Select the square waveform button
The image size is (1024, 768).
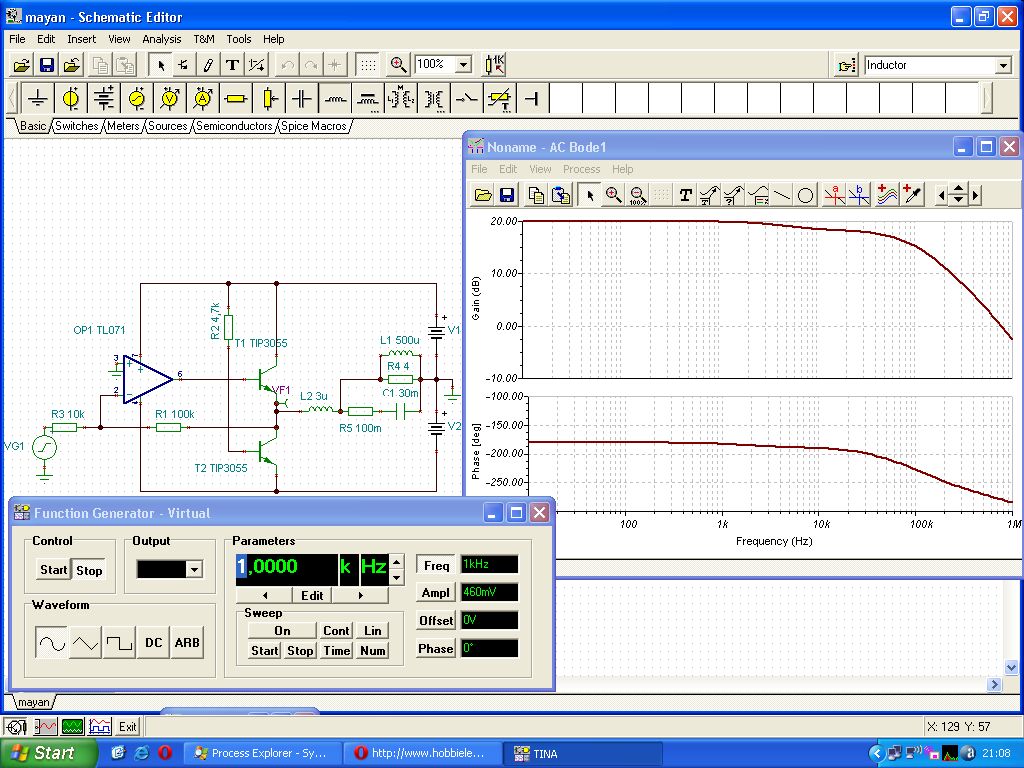point(120,643)
